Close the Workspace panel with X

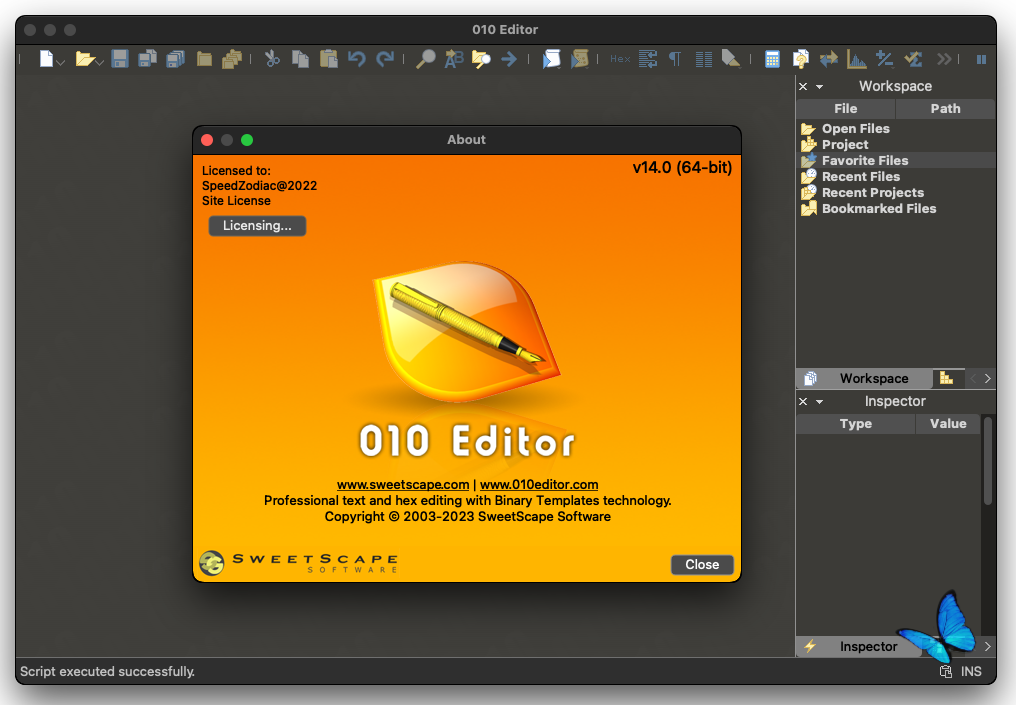(803, 86)
